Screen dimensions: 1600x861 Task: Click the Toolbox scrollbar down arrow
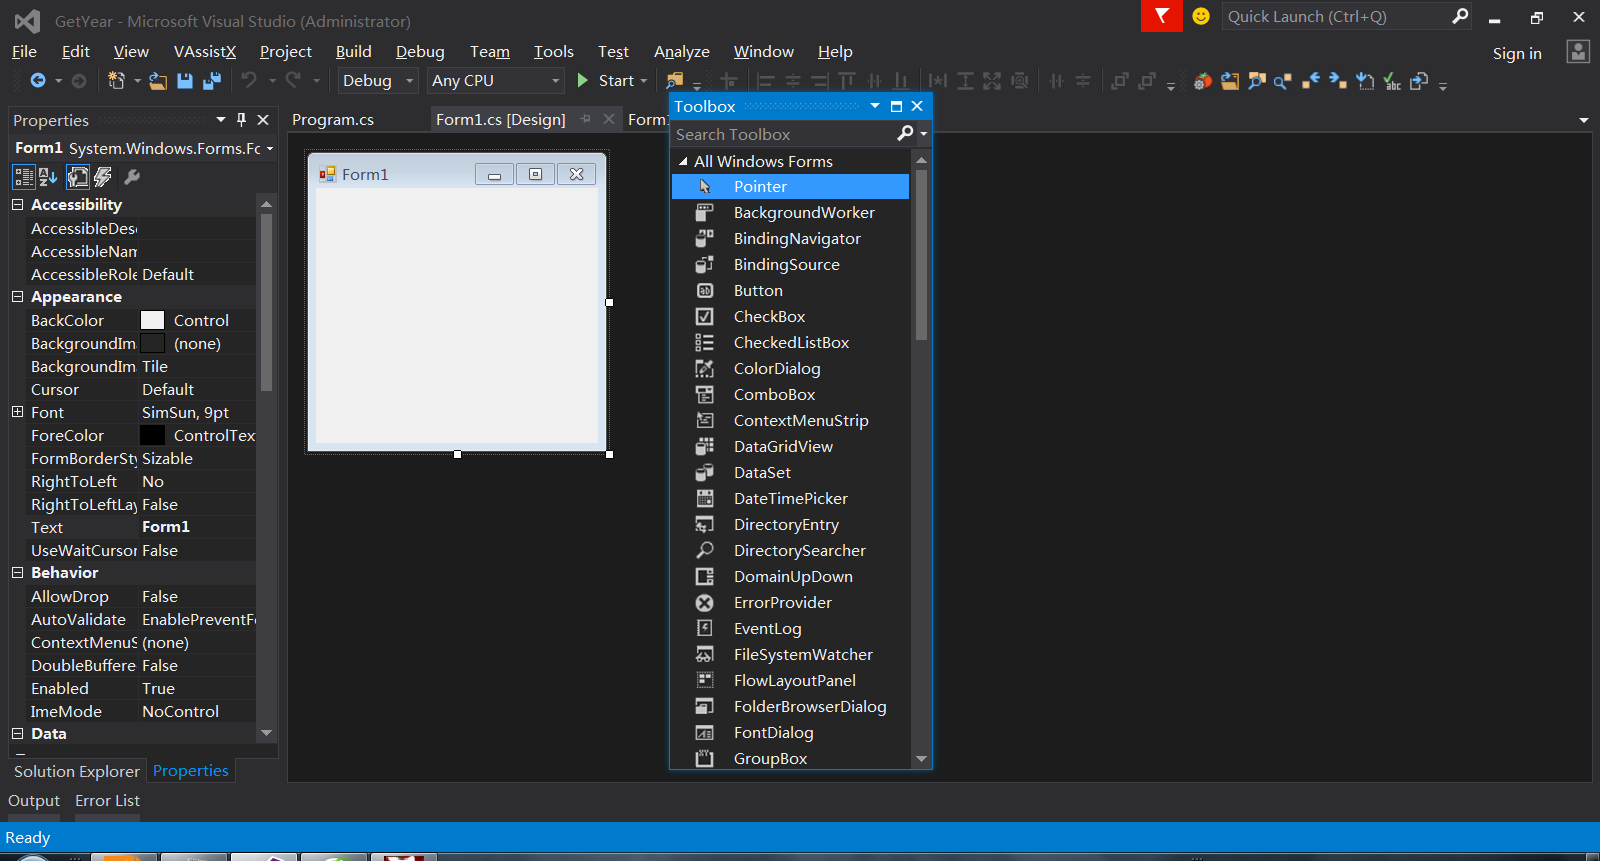point(921,759)
